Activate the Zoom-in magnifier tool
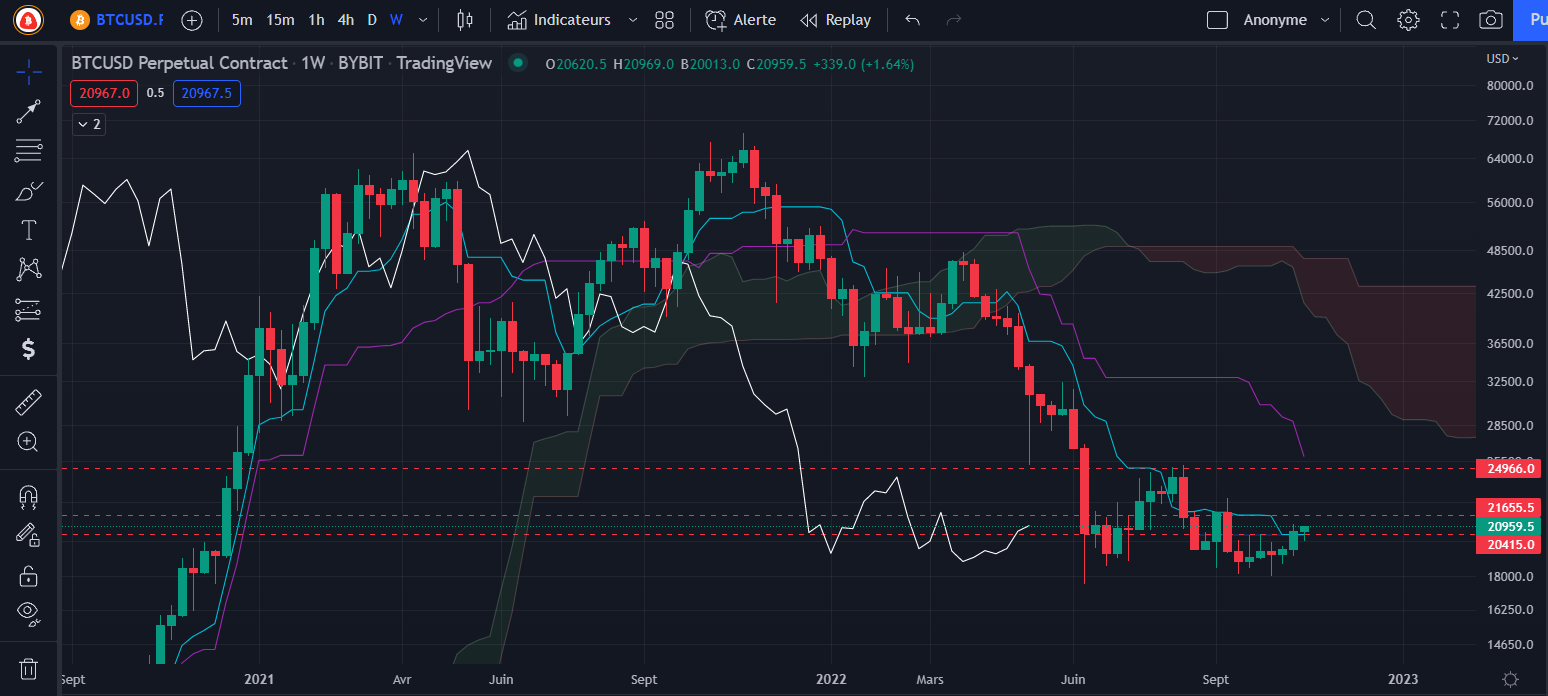Screen dimensions: 1548x696 coord(28,441)
